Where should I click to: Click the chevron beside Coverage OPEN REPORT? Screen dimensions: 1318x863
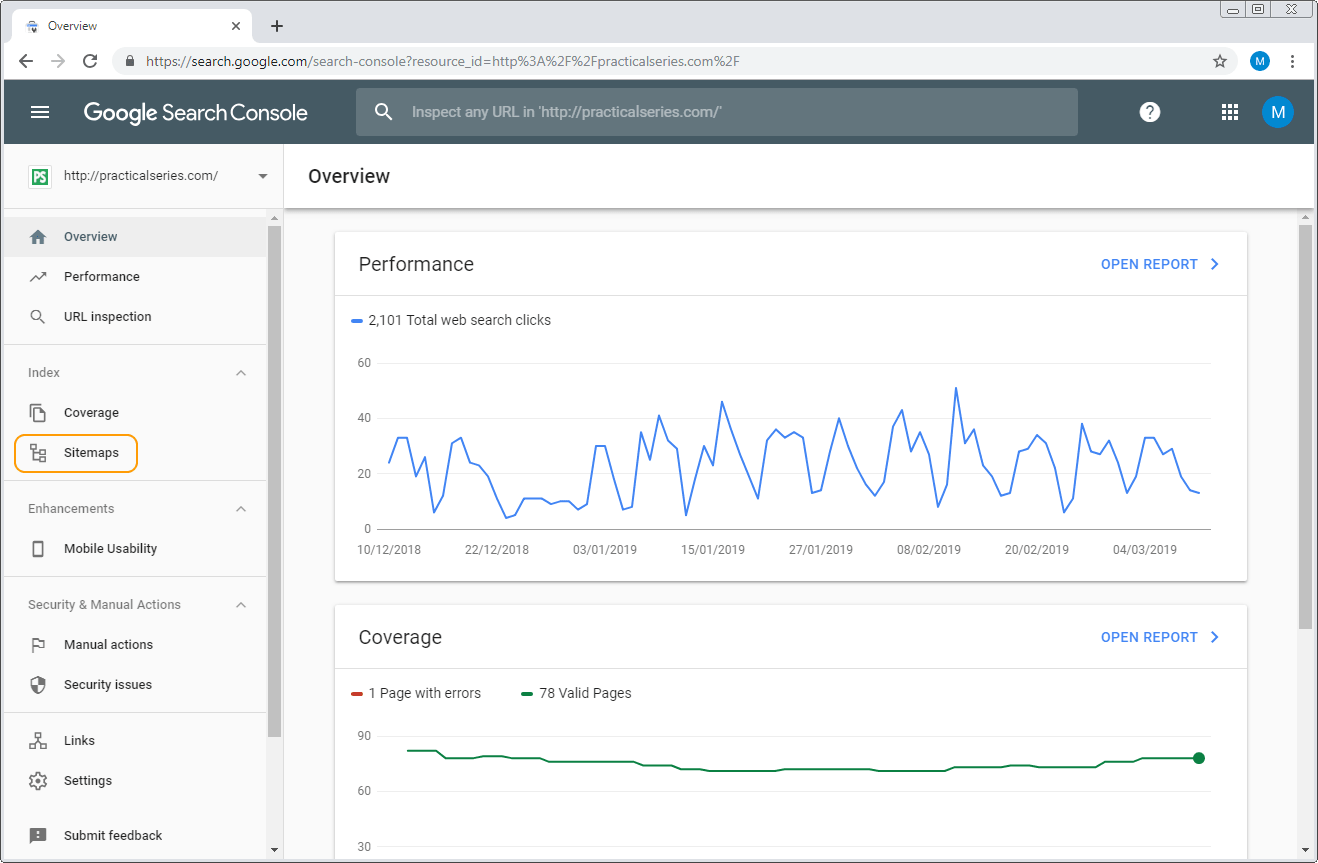1215,637
